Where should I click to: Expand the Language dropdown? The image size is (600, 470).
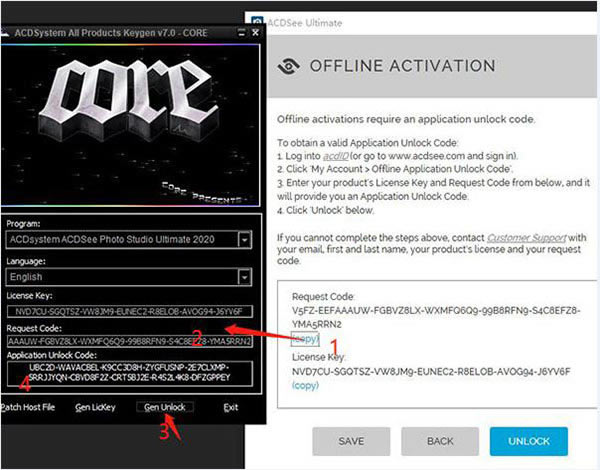pos(245,276)
